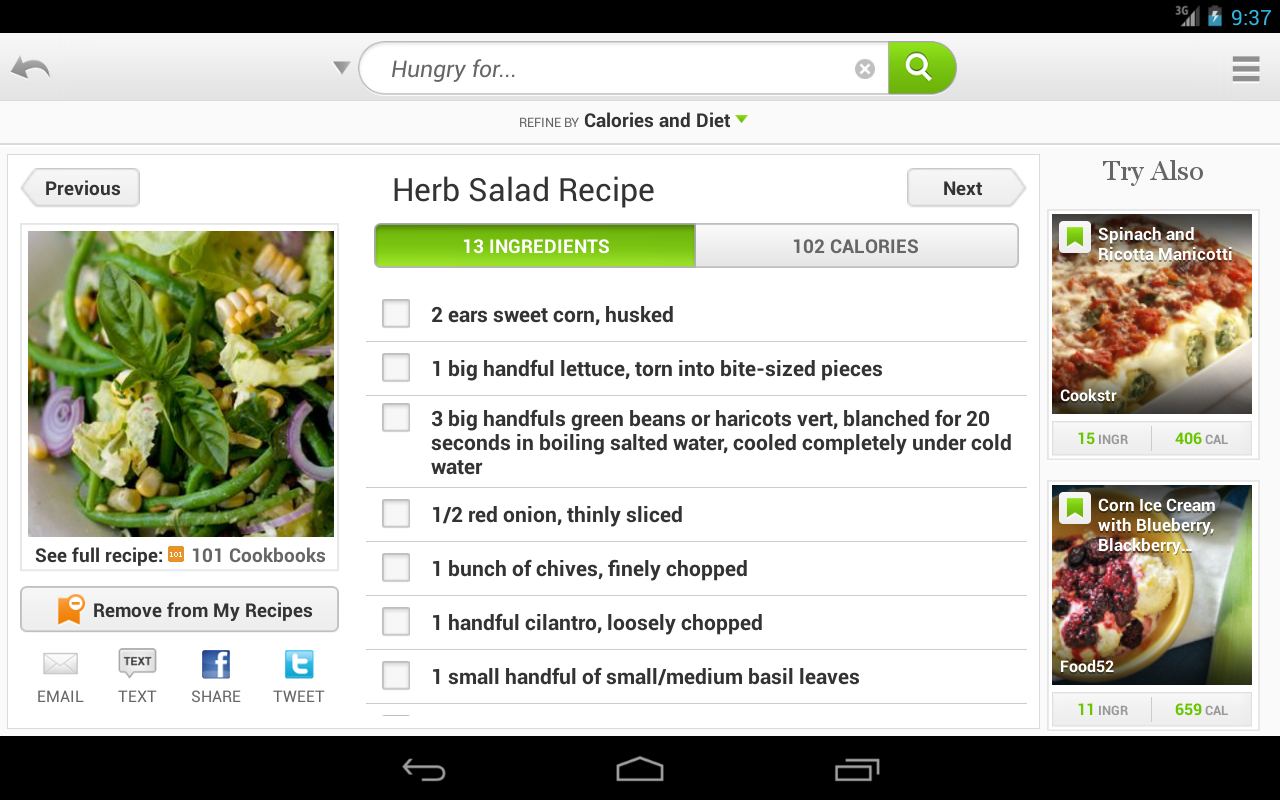The image size is (1280, 800).
Task: Expand the Calories and Diet refine dropdown
Action: [666, 120]
